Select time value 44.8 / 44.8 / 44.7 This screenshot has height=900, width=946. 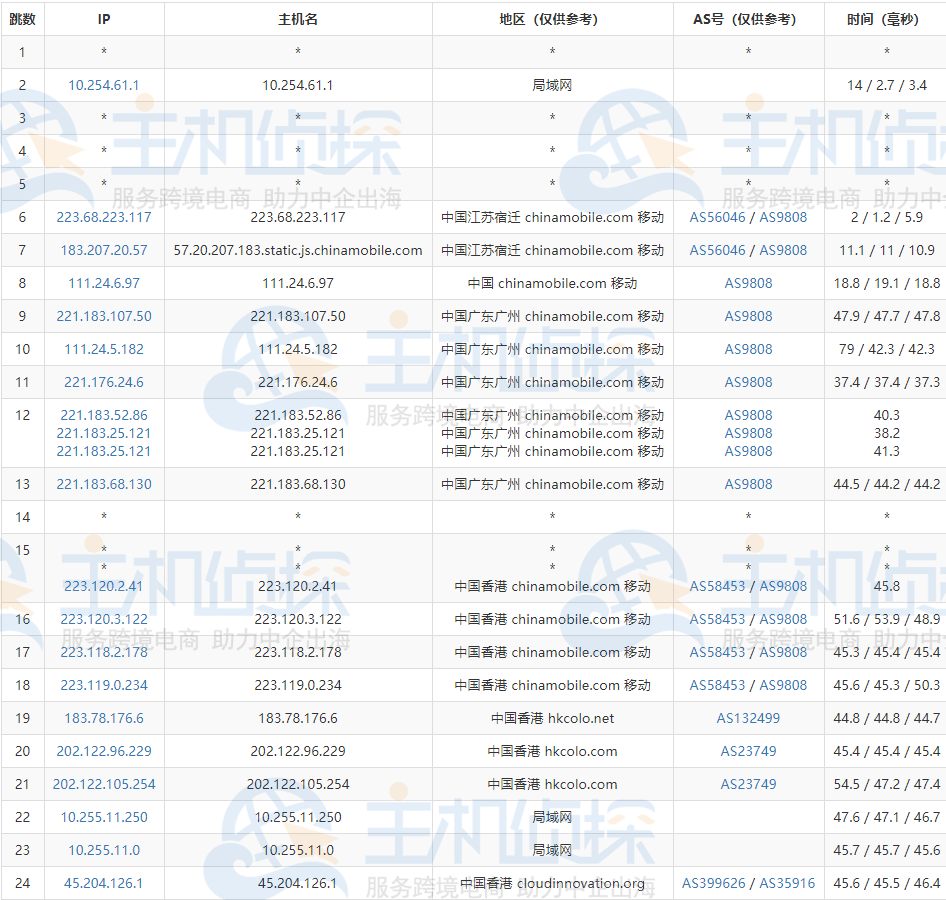886,718
